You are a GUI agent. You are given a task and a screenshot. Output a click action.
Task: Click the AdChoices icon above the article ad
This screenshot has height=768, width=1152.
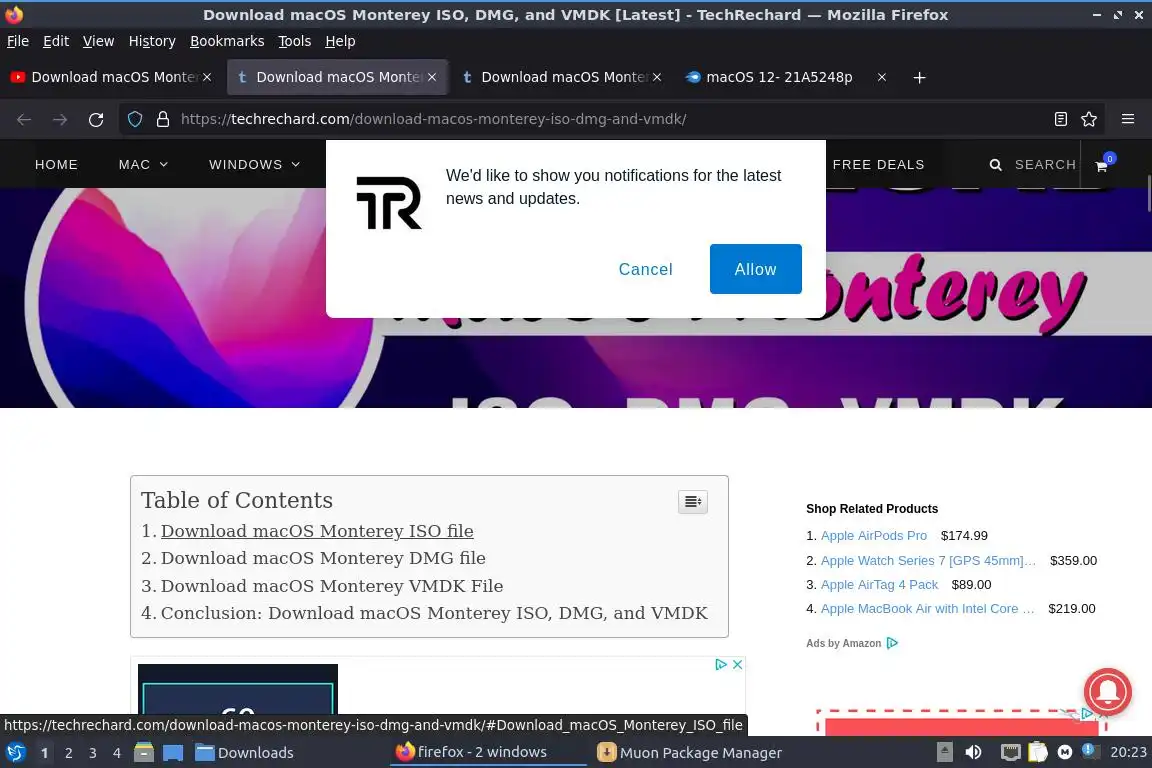721,664
